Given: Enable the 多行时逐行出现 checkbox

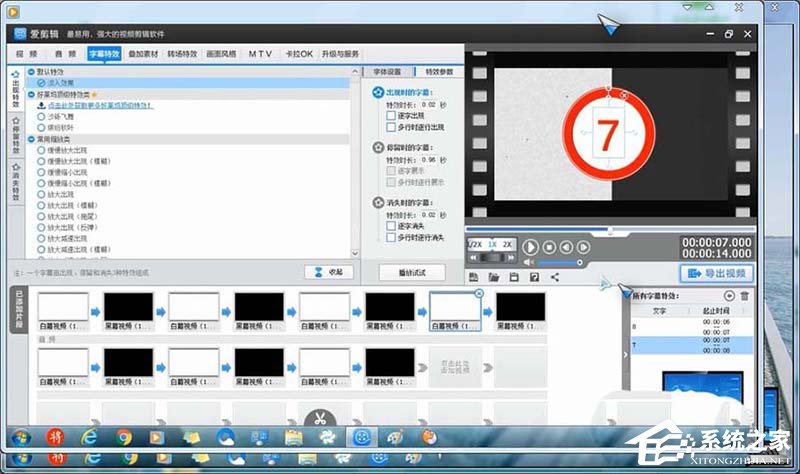Looking at the screenshot, I should pos(391,127).
